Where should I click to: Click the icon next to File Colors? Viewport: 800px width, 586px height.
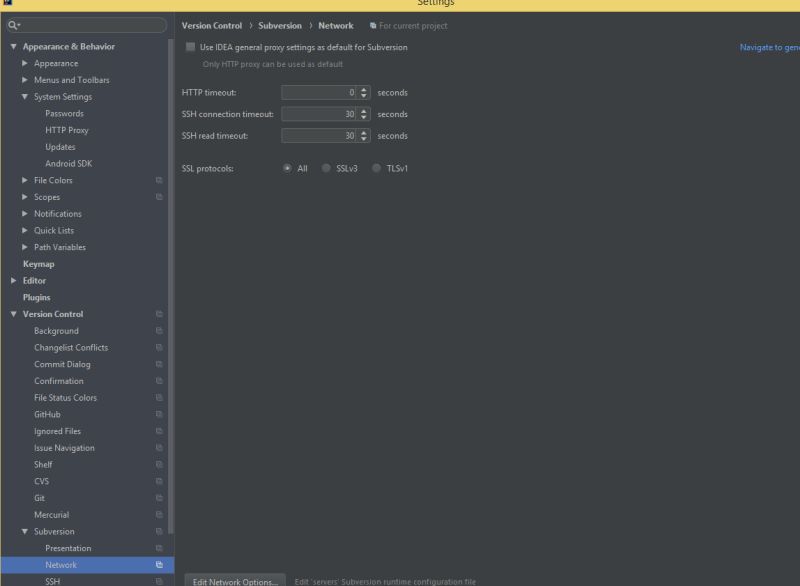pos(158,180)
